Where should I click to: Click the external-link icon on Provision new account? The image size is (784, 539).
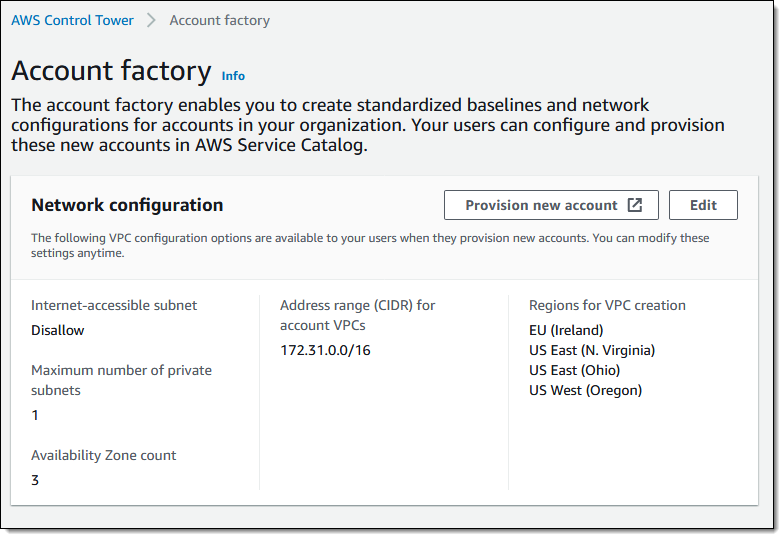point(635,205)
